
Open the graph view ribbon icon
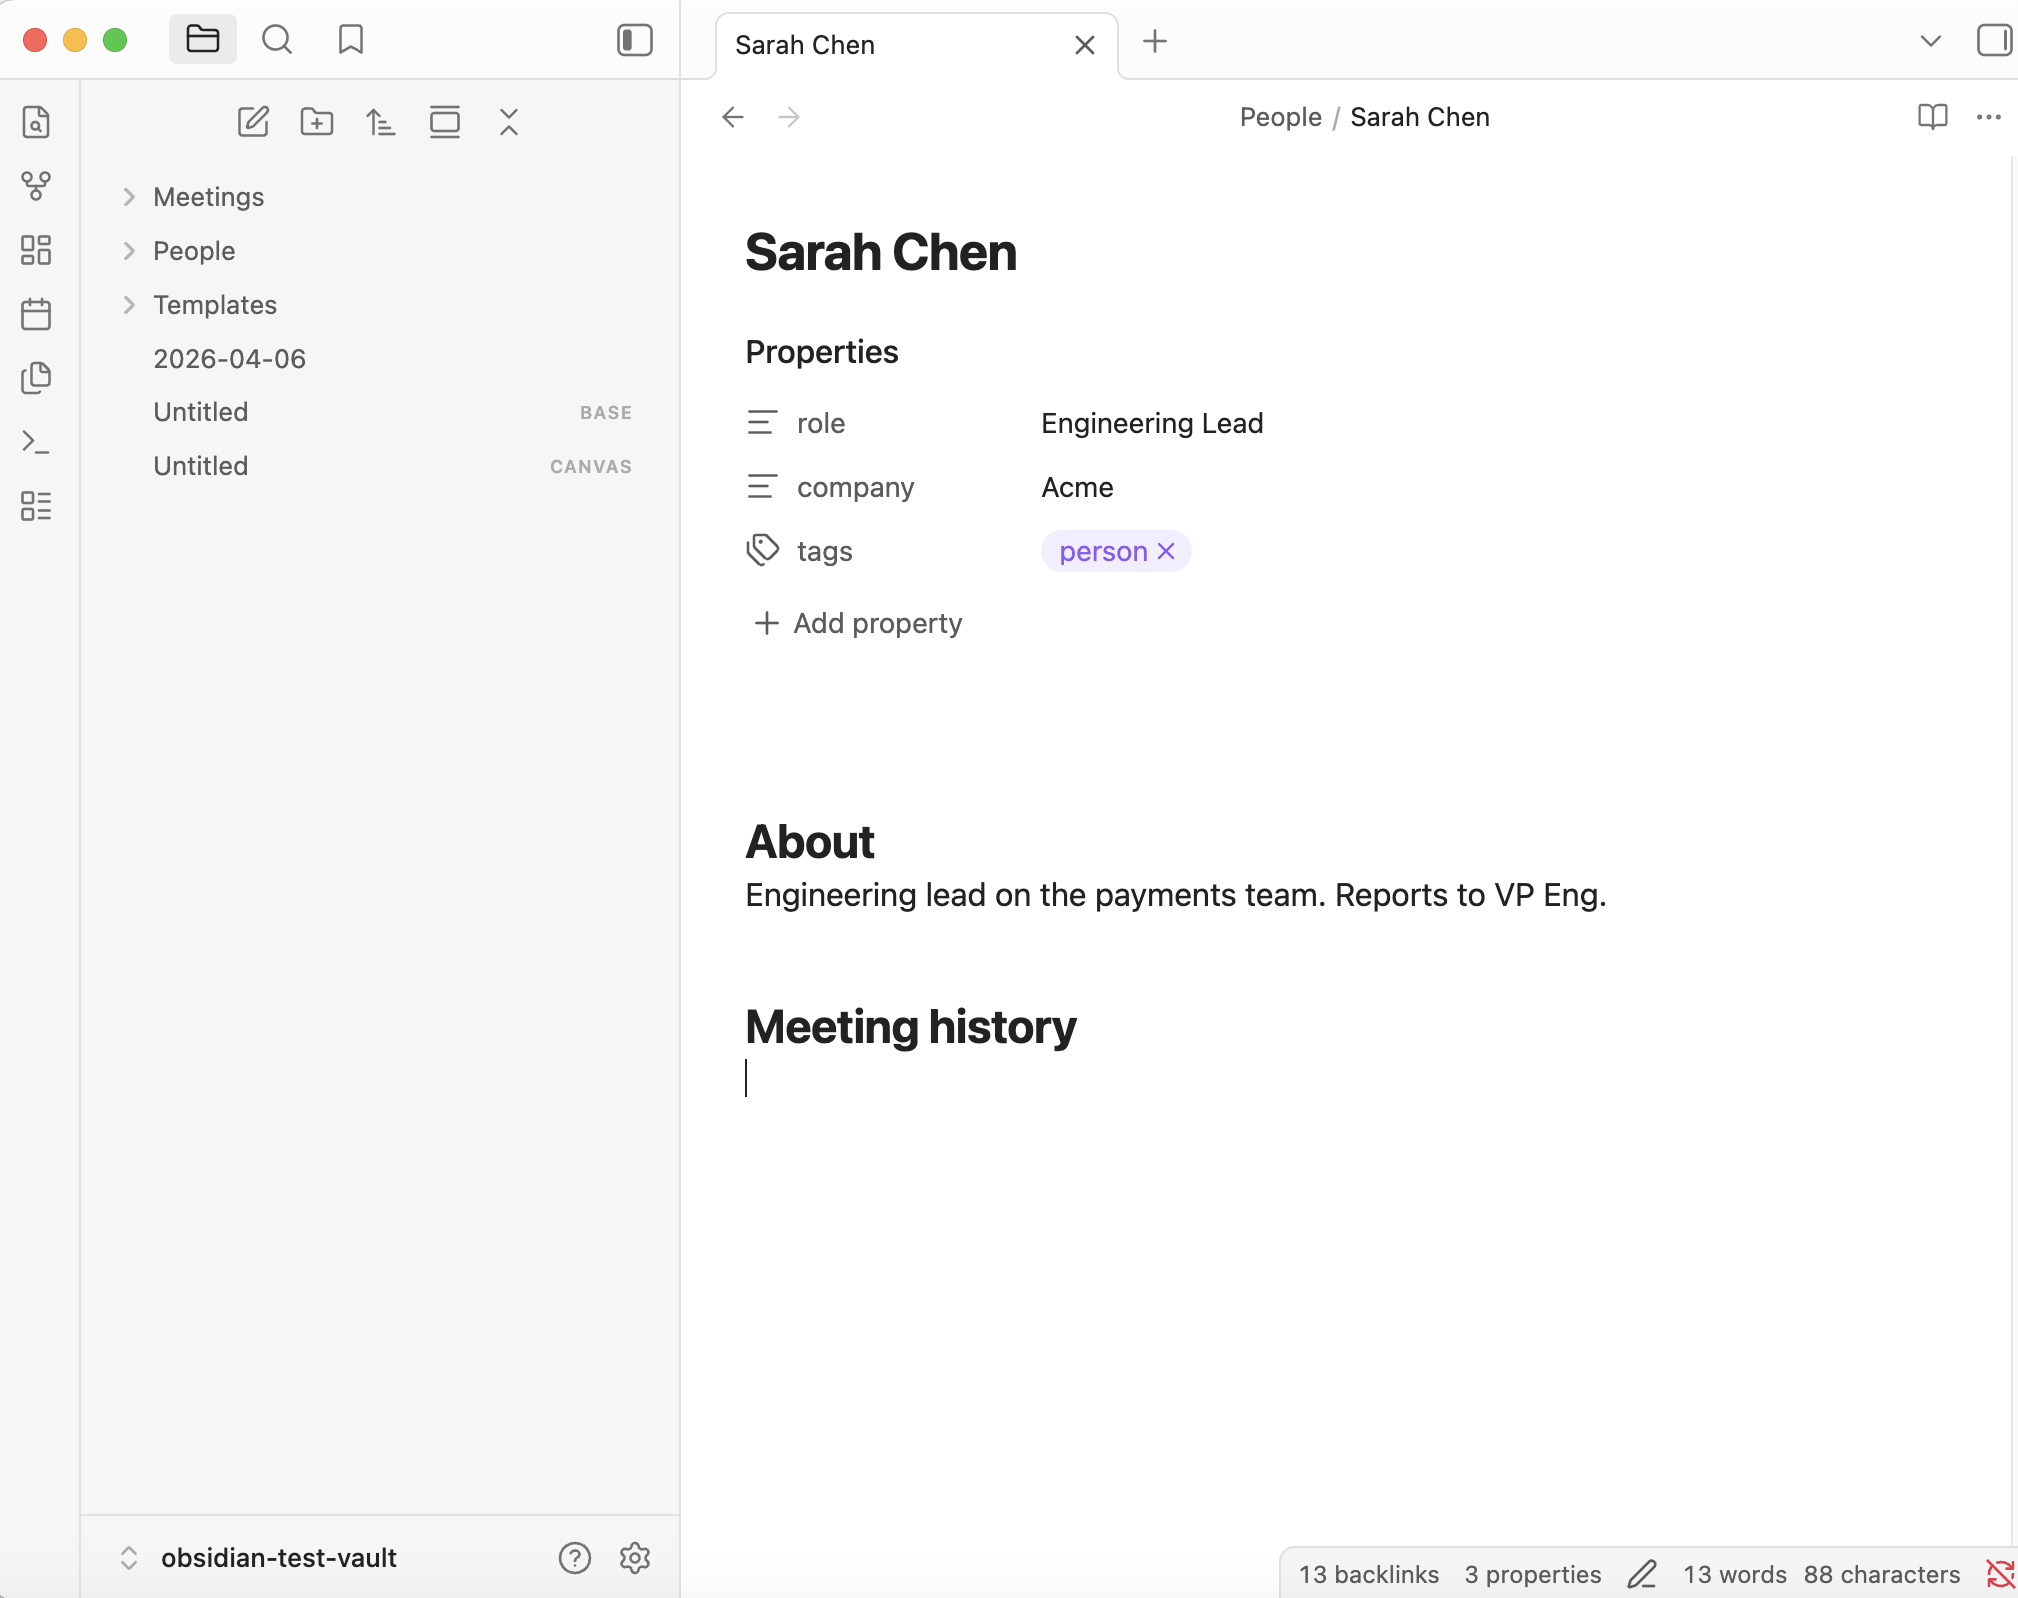pos(36,186)
